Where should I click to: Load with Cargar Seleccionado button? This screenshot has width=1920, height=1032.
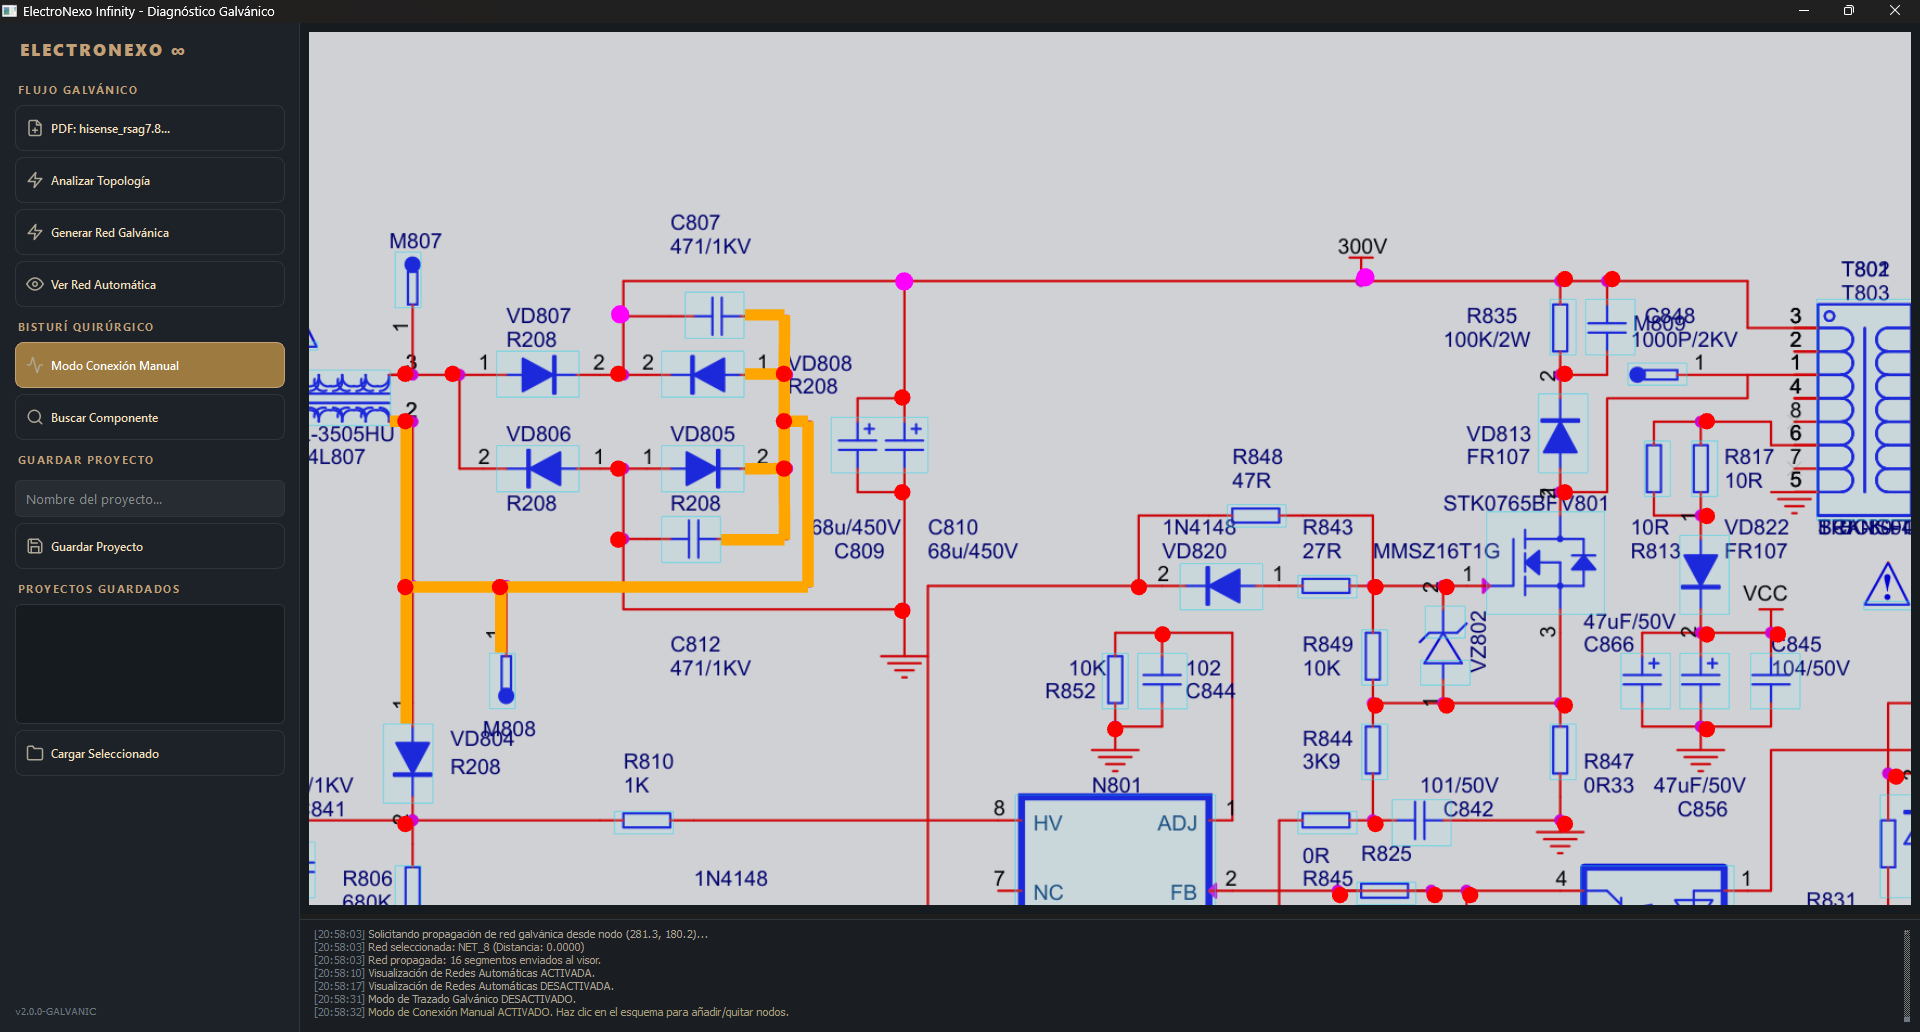150,753
